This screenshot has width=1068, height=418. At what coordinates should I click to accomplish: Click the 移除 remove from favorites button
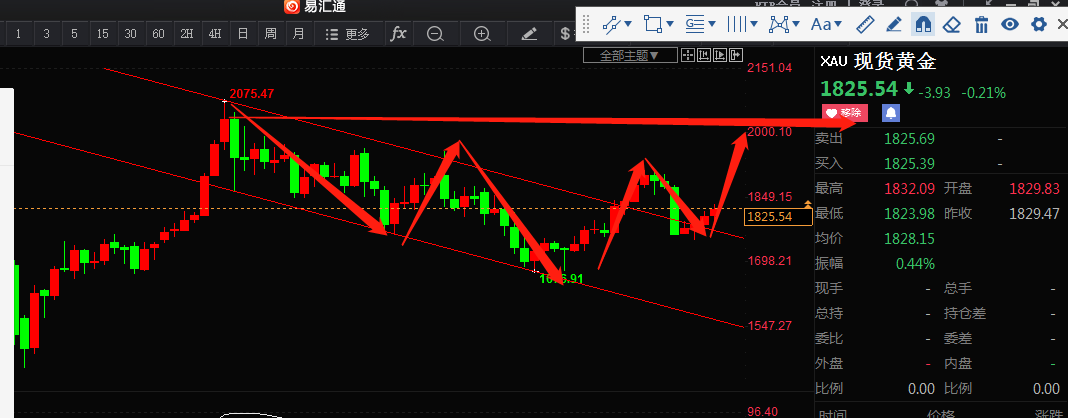(x=844, y=113)
